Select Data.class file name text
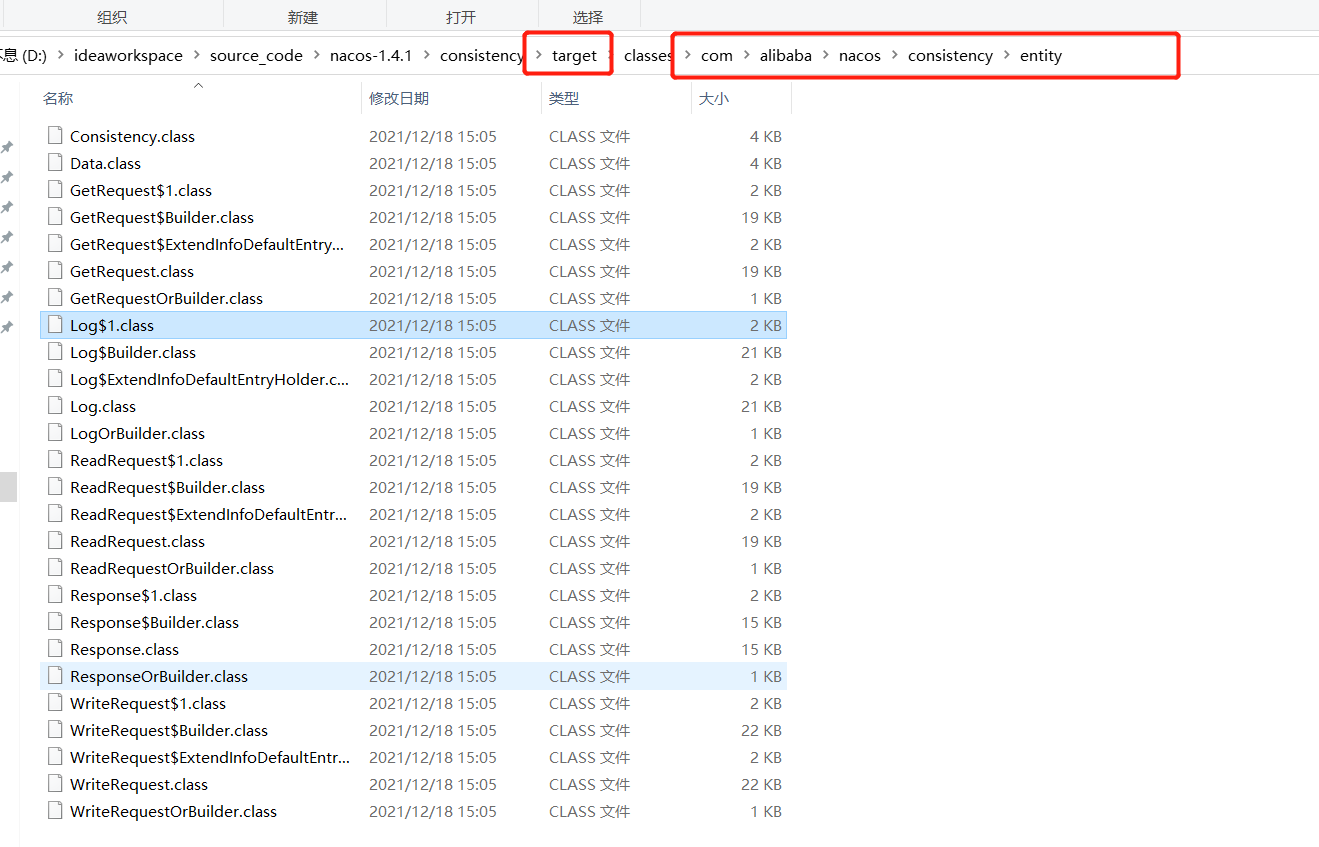This screenshot has width=1319, height=847. point(105,163)
